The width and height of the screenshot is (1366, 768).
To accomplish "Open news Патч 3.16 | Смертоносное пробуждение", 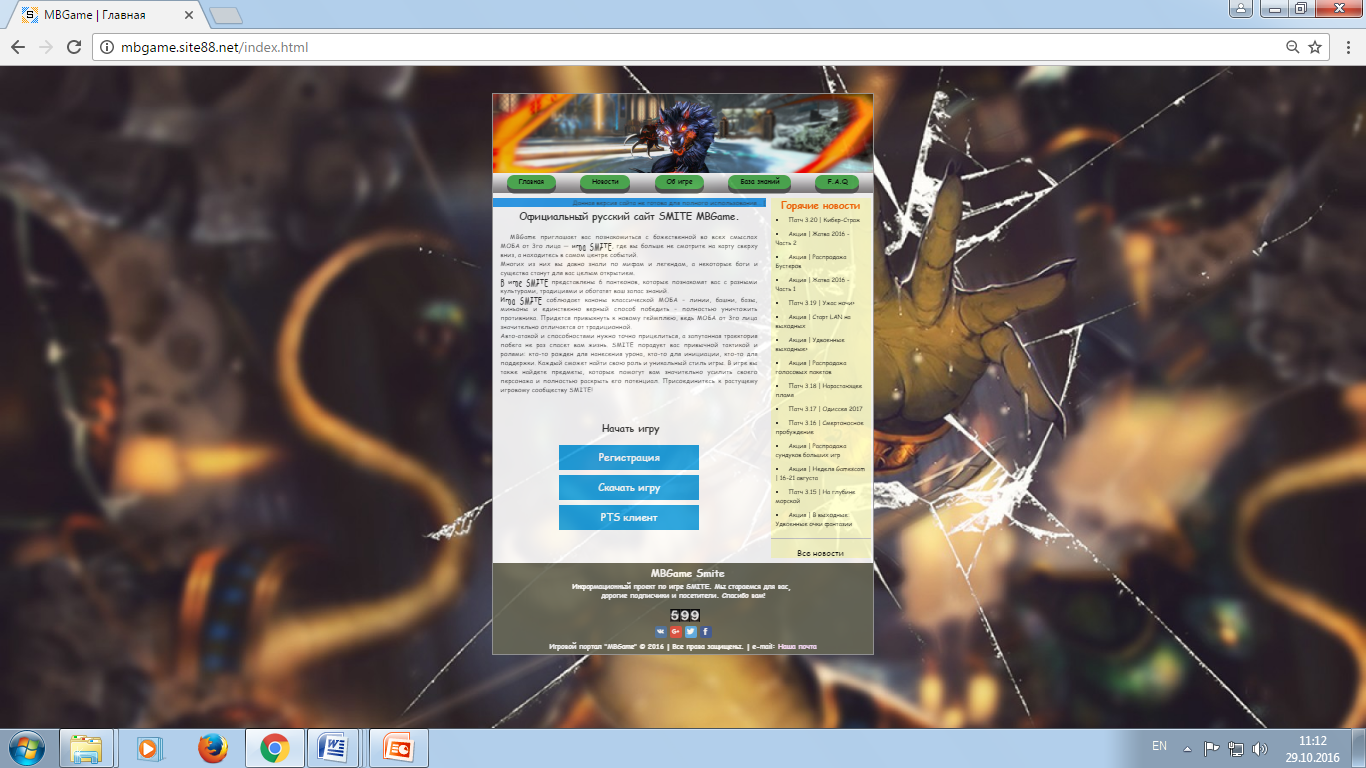I will pyautogui.click(x=820, y=427).
